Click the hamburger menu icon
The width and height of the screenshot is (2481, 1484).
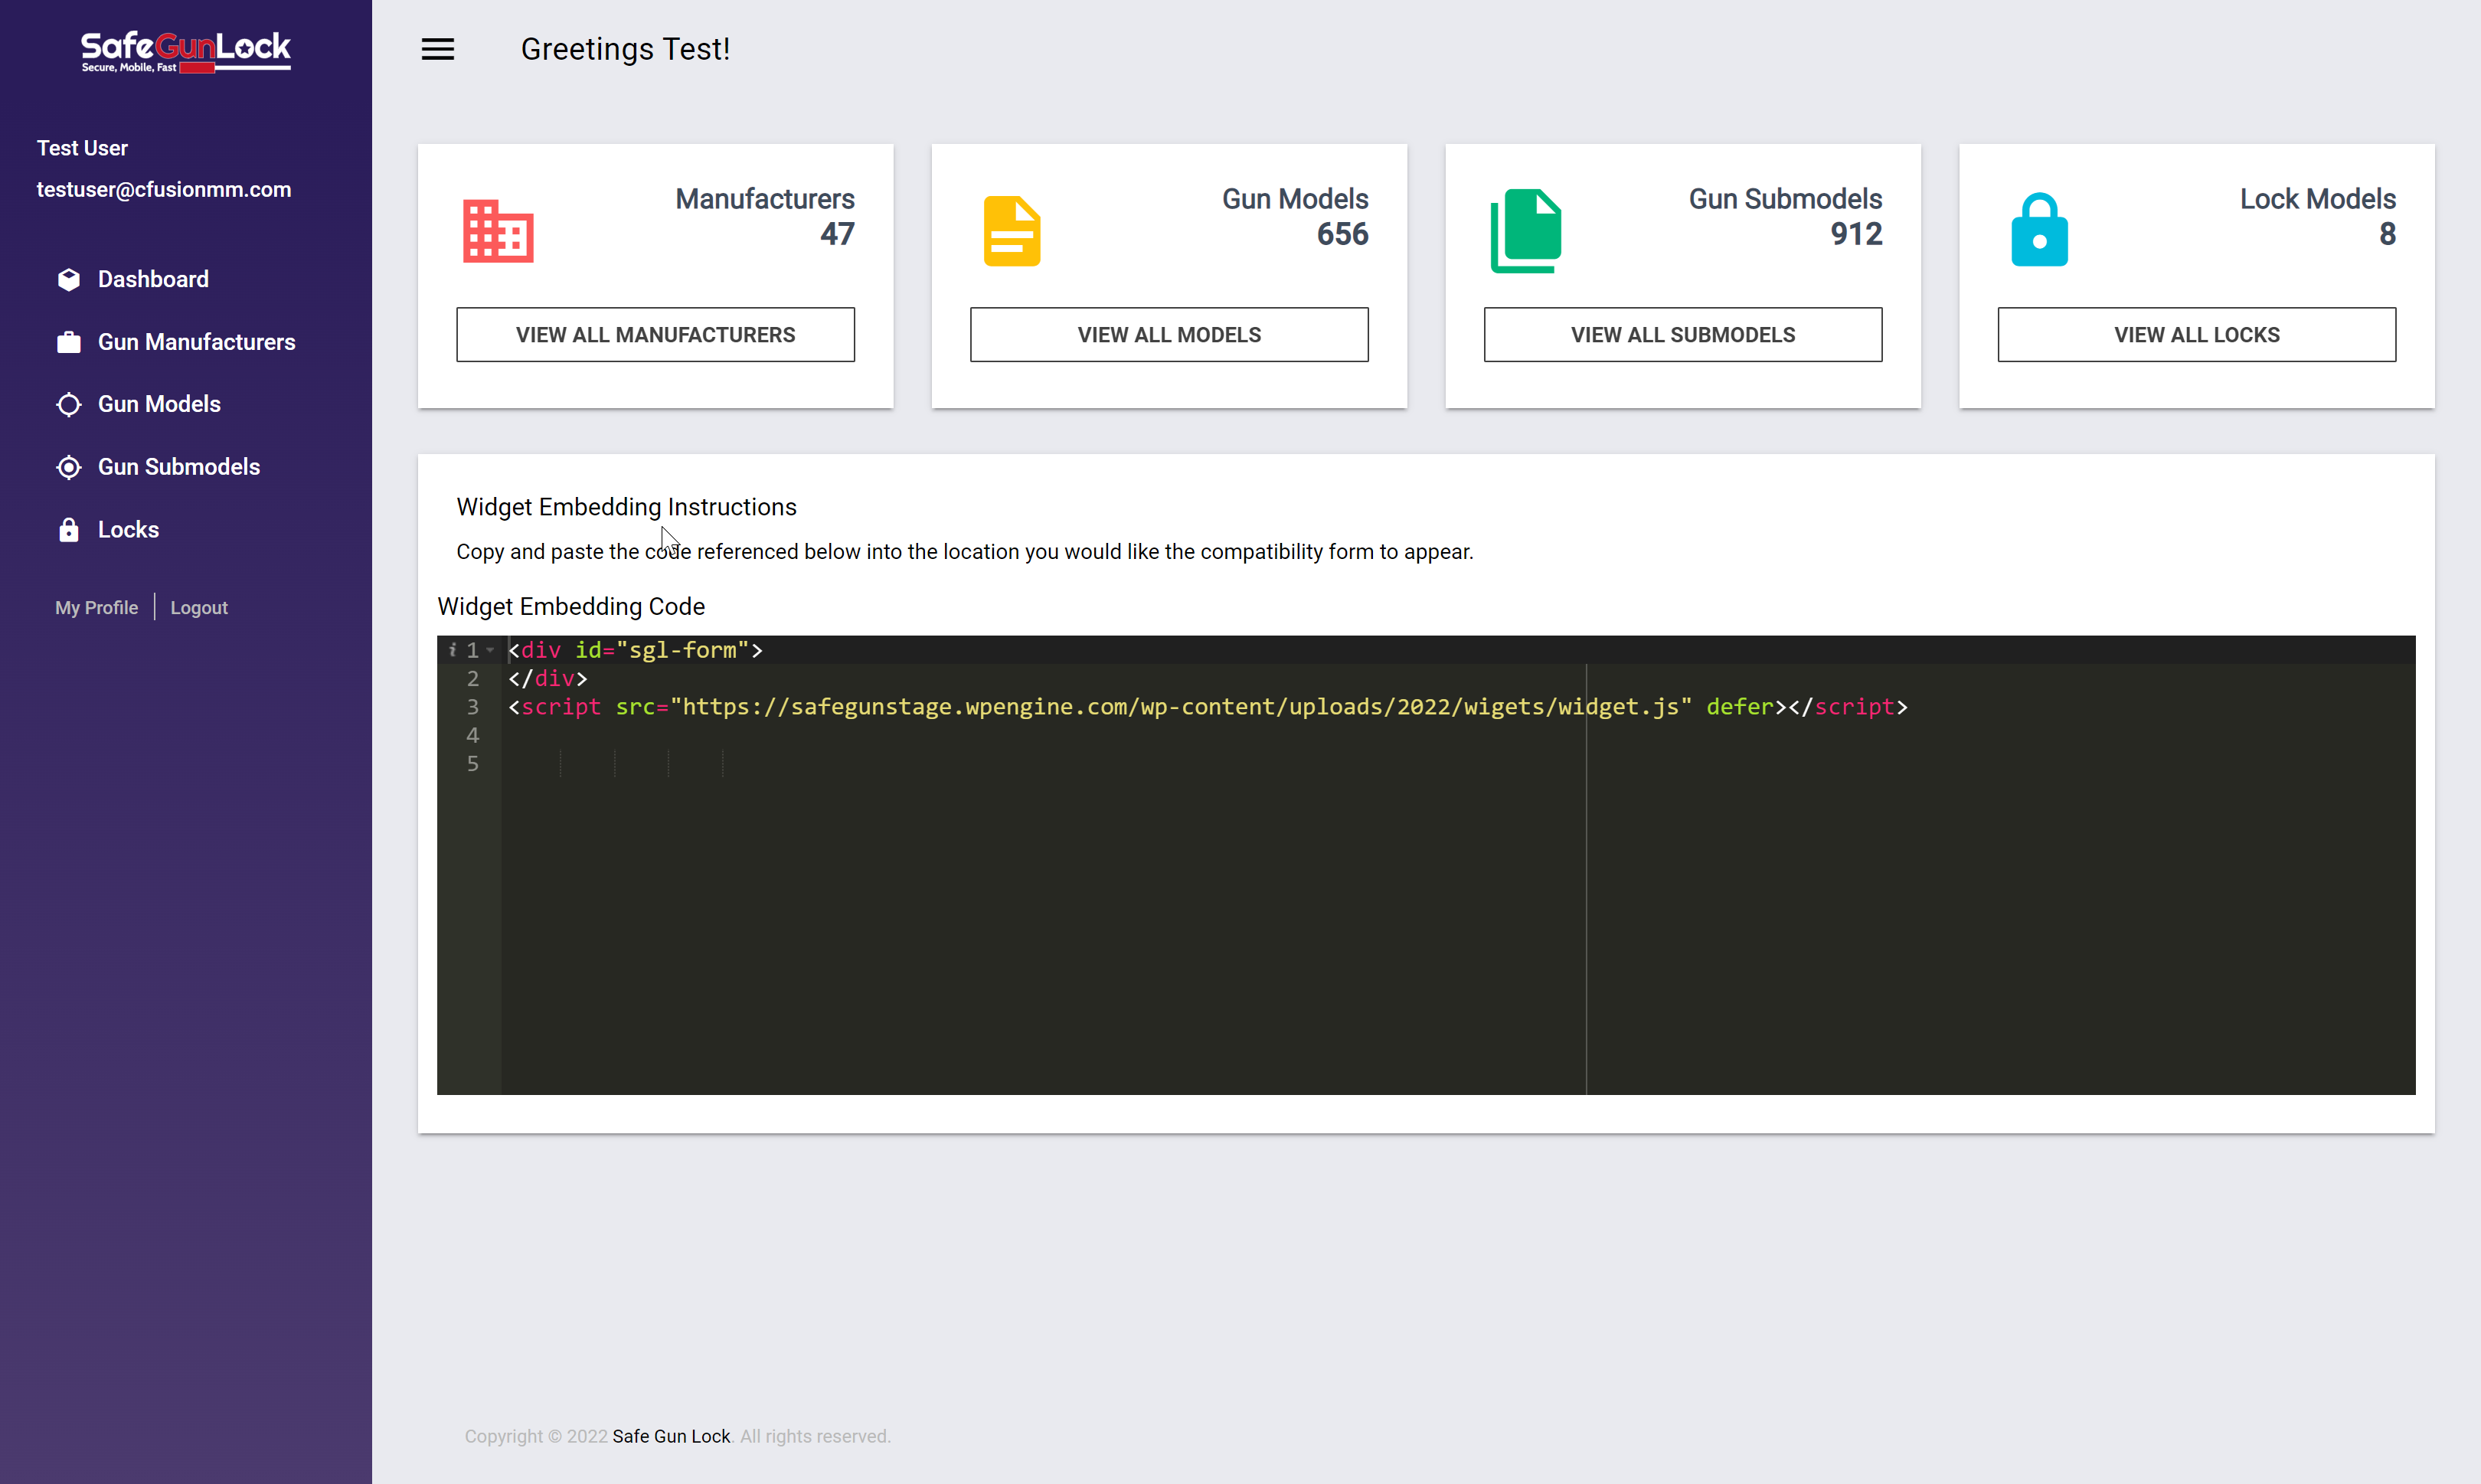coord(437,49)
